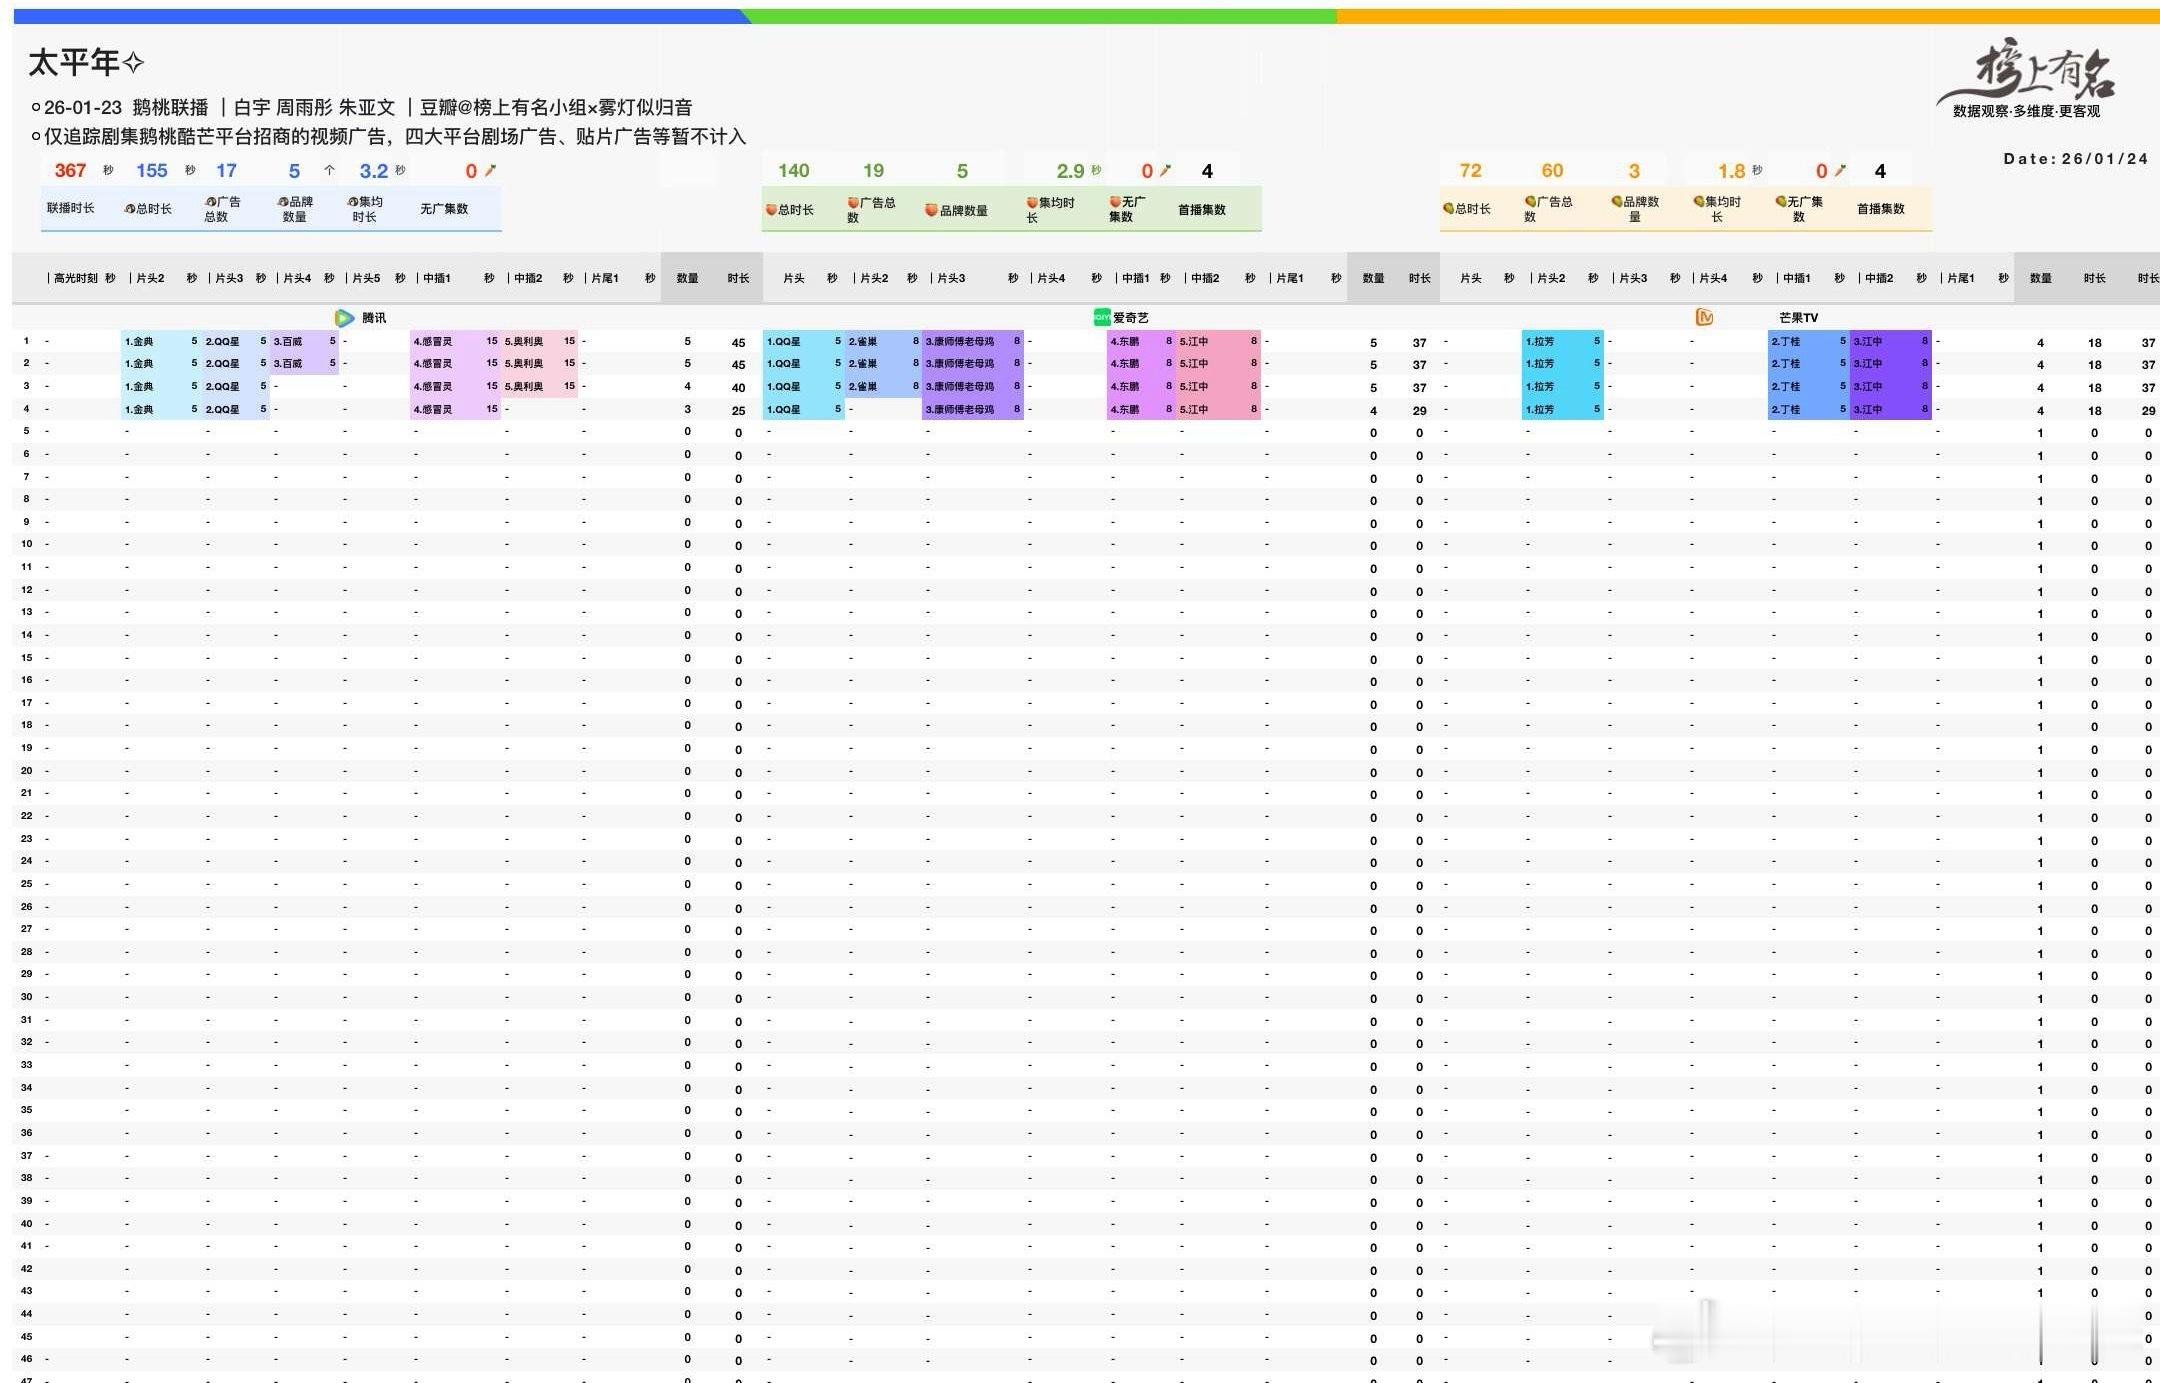Viewport: 2160px width, 1383px height.
Task: Click the 联播时长 label in blue summary
Action: click(70, 208)
